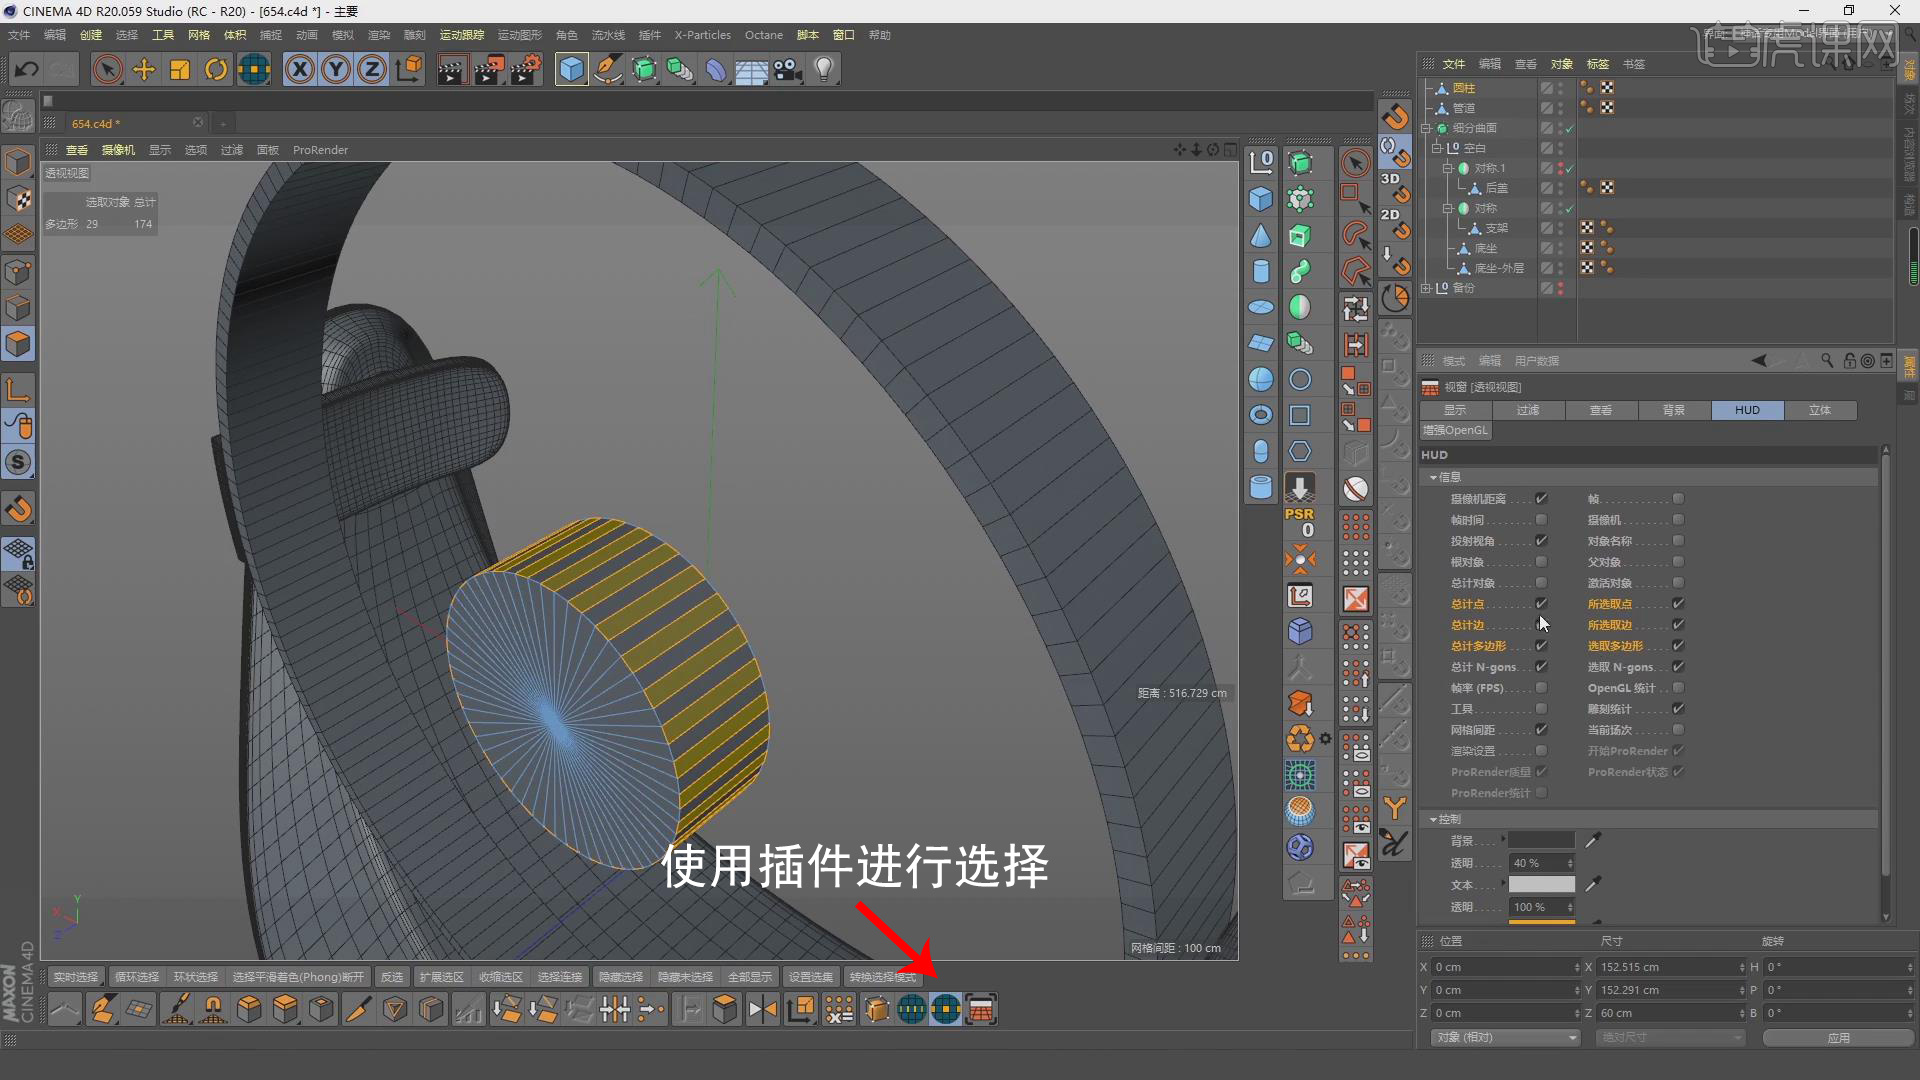Toggle the Y axis lock icon
The height and width of the screenshot is (1080, 1920).
(x=336, y=69)
